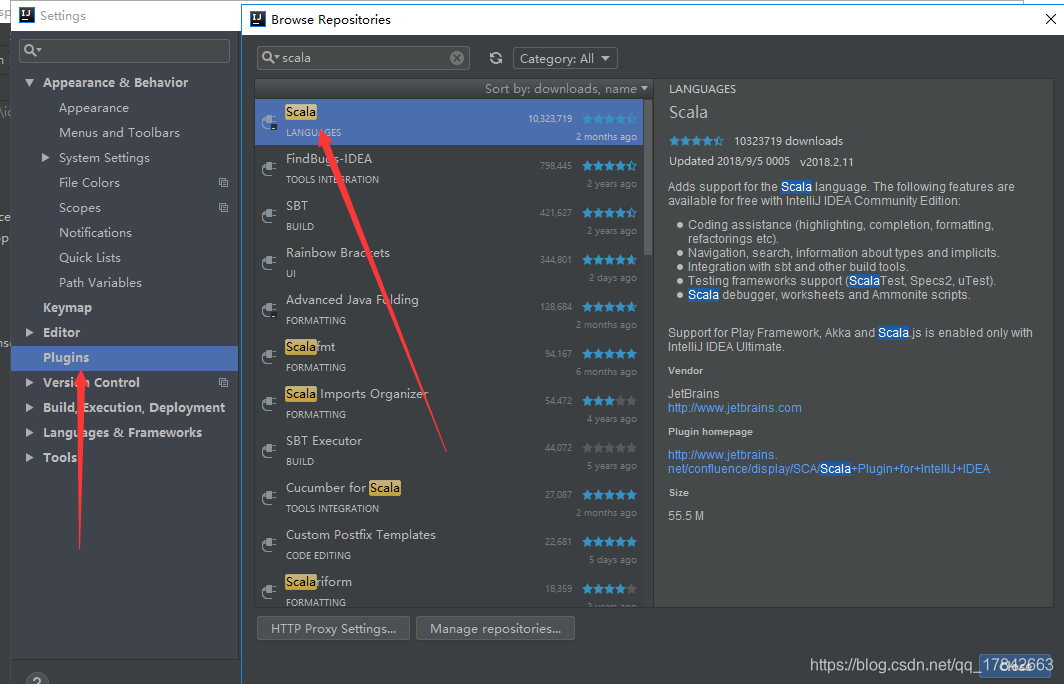Select the Cucumber for Scala row
Image resolution: width=1064 pixels, height=684 pixels.
pyautogui.click(x=449, y=497)
